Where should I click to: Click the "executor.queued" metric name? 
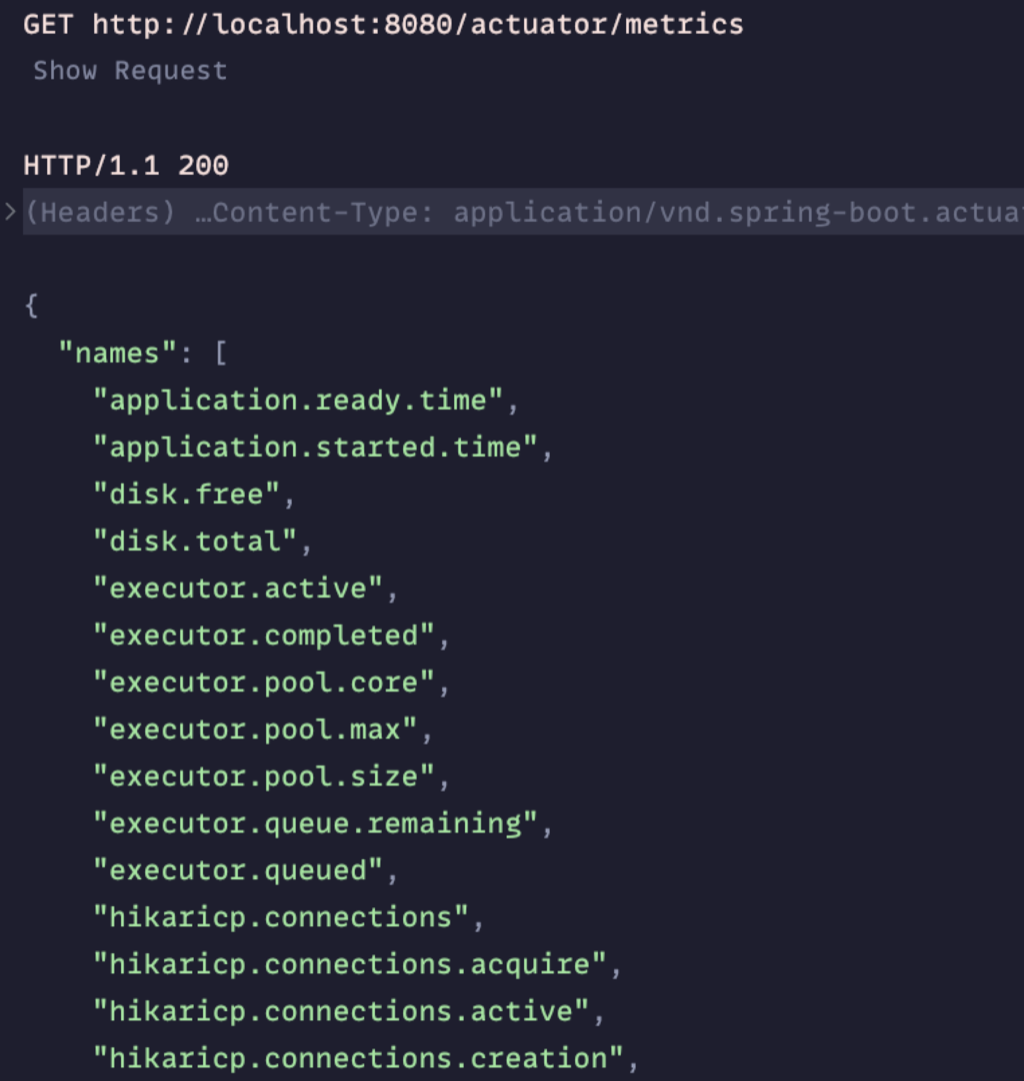(x=239, y=870)
